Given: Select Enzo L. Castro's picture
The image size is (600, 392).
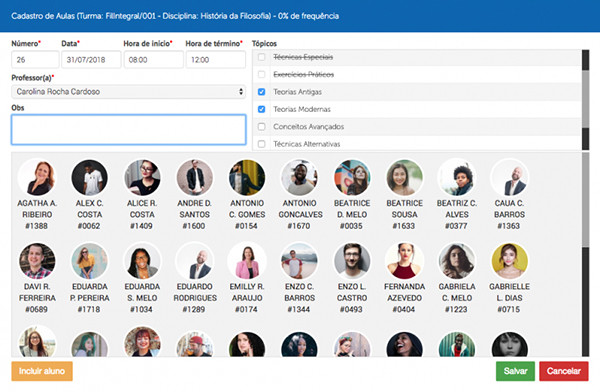Looking at the screenshot, I should pos(352,261).
